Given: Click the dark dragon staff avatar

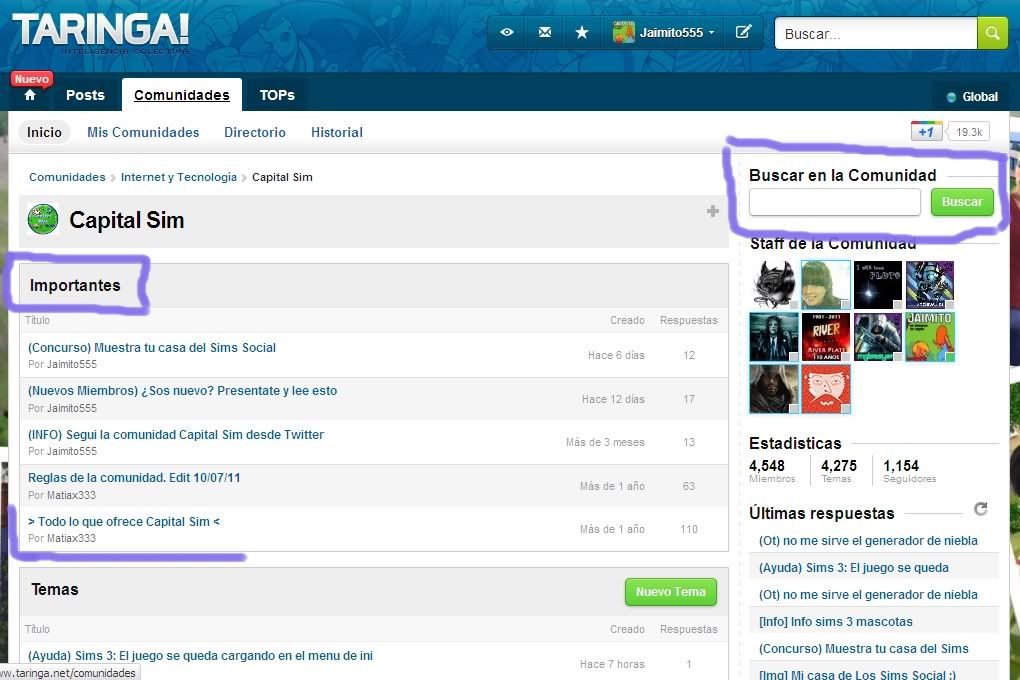Looking at the screenshot, I should [x=773, y=284].
